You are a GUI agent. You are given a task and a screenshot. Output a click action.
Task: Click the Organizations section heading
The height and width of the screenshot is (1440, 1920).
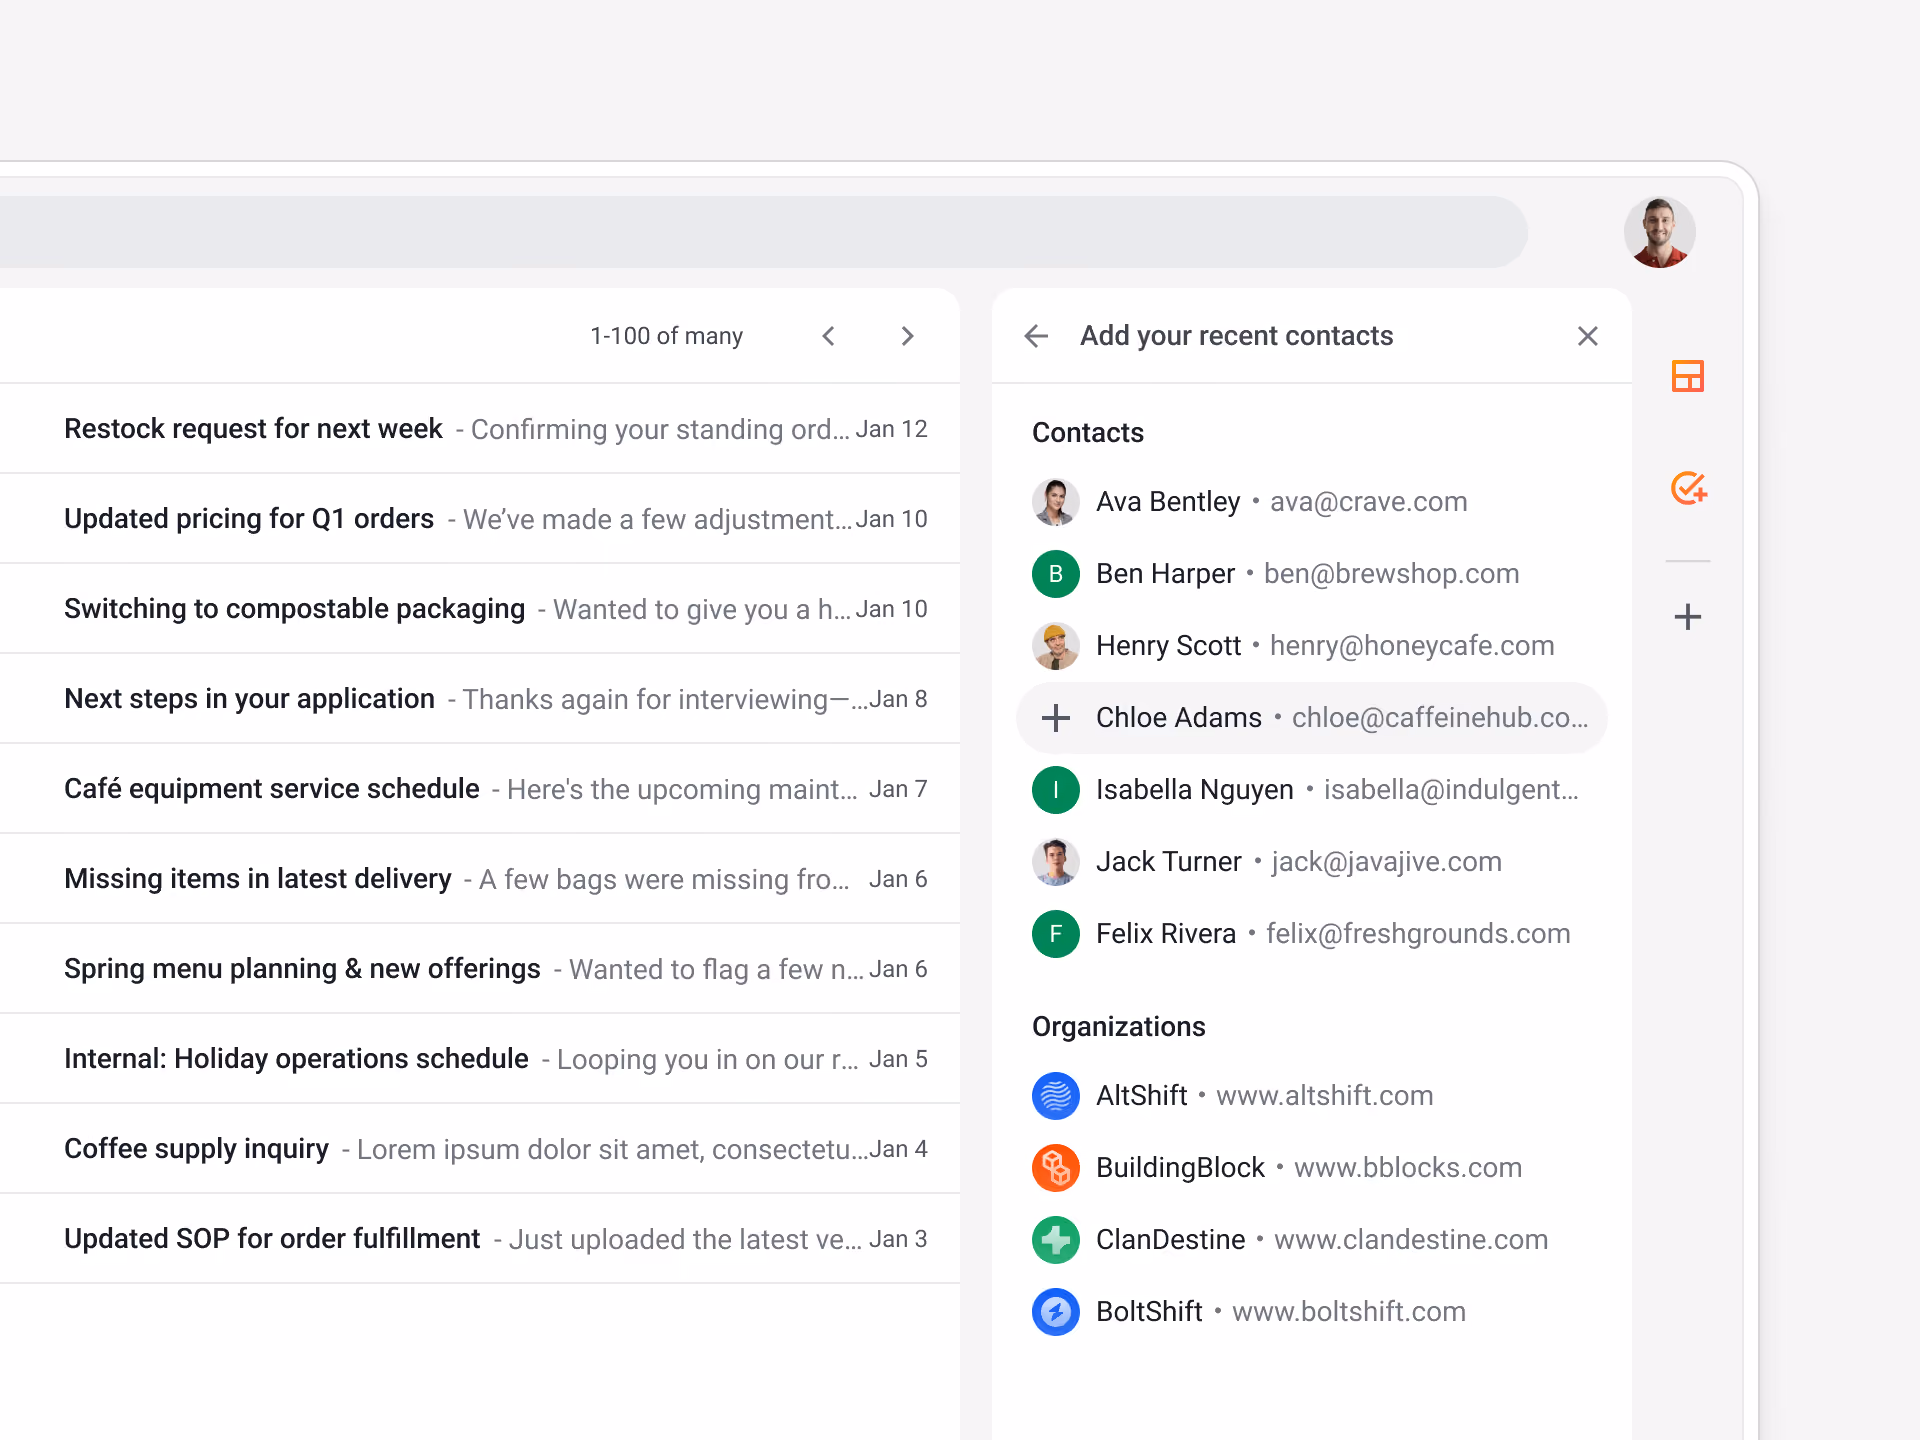[x=1119, y=1027]
